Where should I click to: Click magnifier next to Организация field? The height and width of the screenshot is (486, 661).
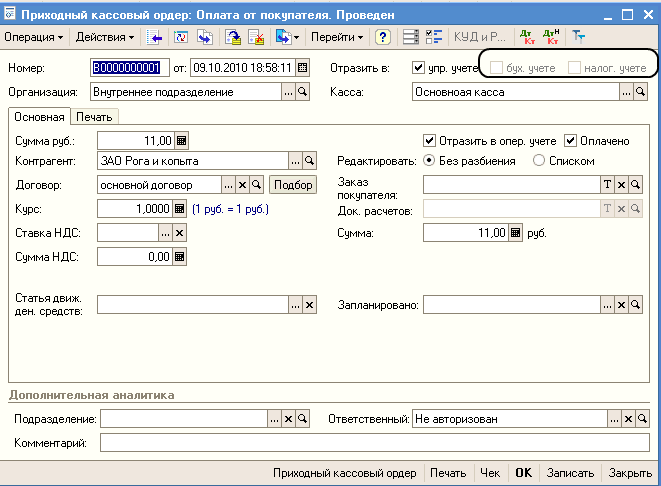(x=302, y=91)
